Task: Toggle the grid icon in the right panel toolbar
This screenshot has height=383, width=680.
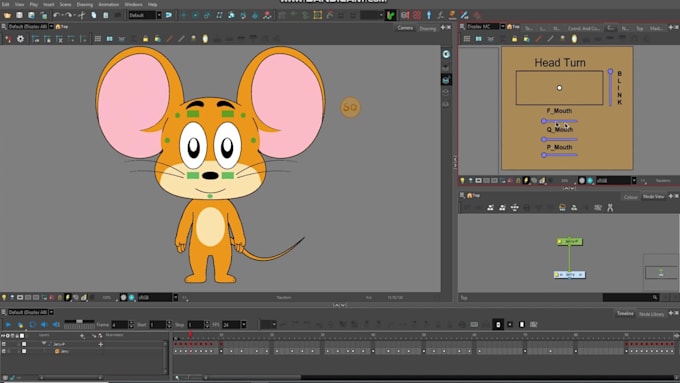Action: coord(467,39)
